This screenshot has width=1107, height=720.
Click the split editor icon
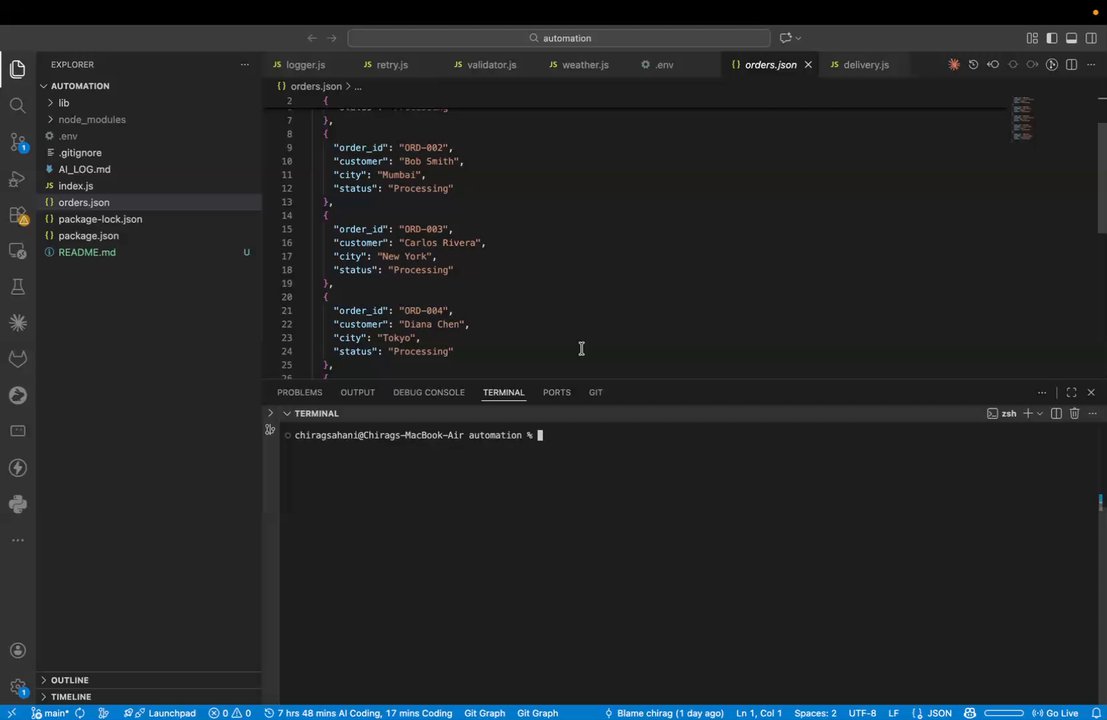click(x=1071, y=65)
